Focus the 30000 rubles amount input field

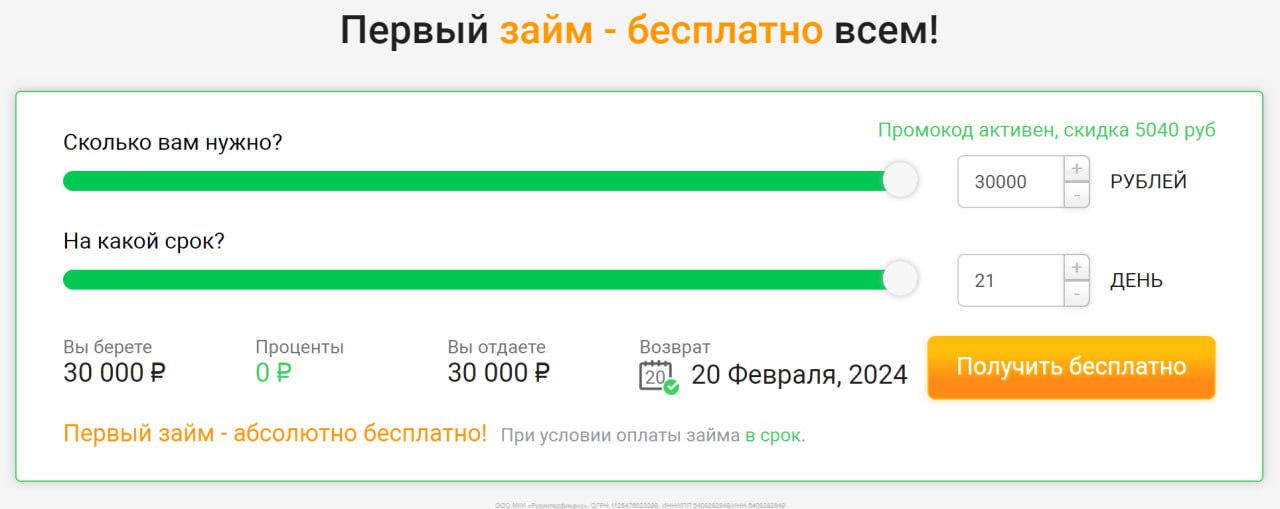click(x=1010, y=182)
